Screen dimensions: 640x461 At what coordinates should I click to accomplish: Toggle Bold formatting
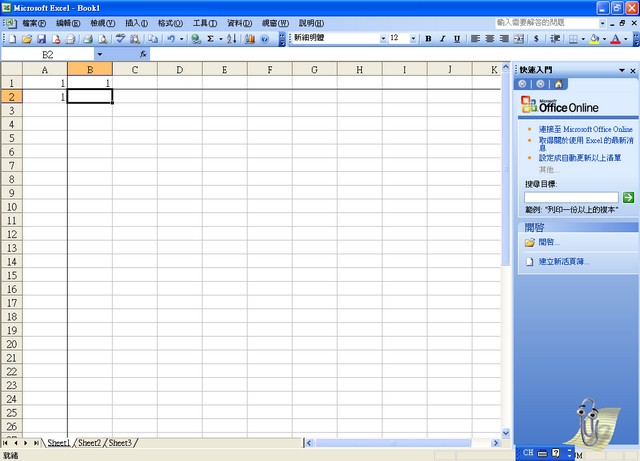(428, 39)
